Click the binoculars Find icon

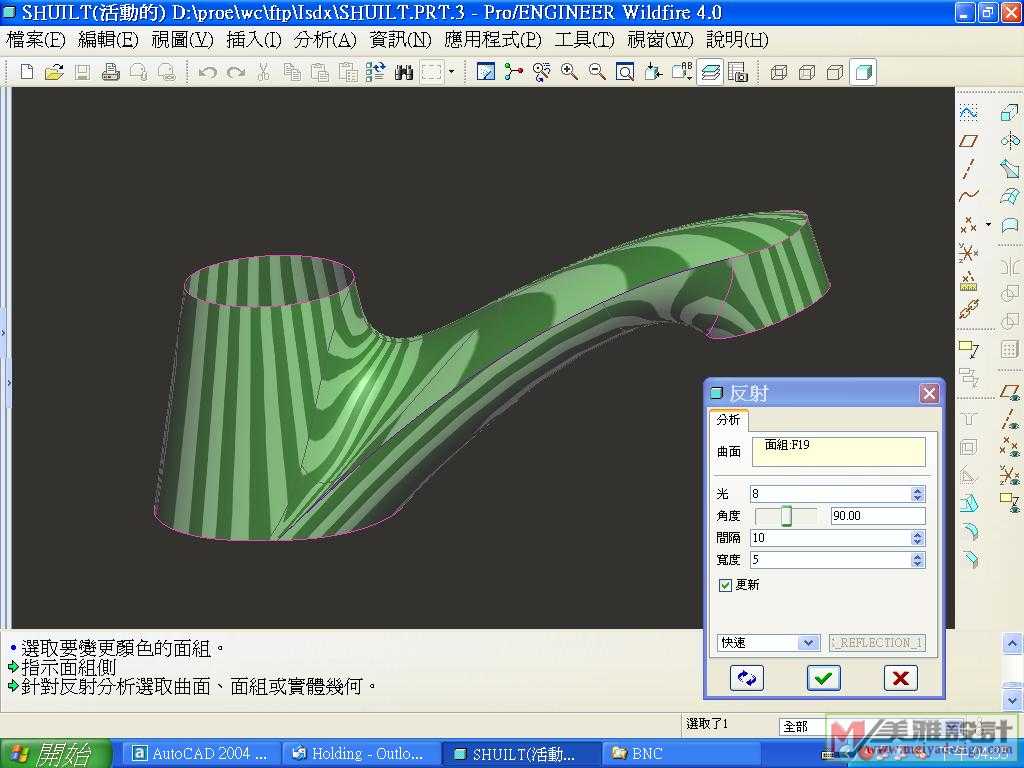click(404, 72)
